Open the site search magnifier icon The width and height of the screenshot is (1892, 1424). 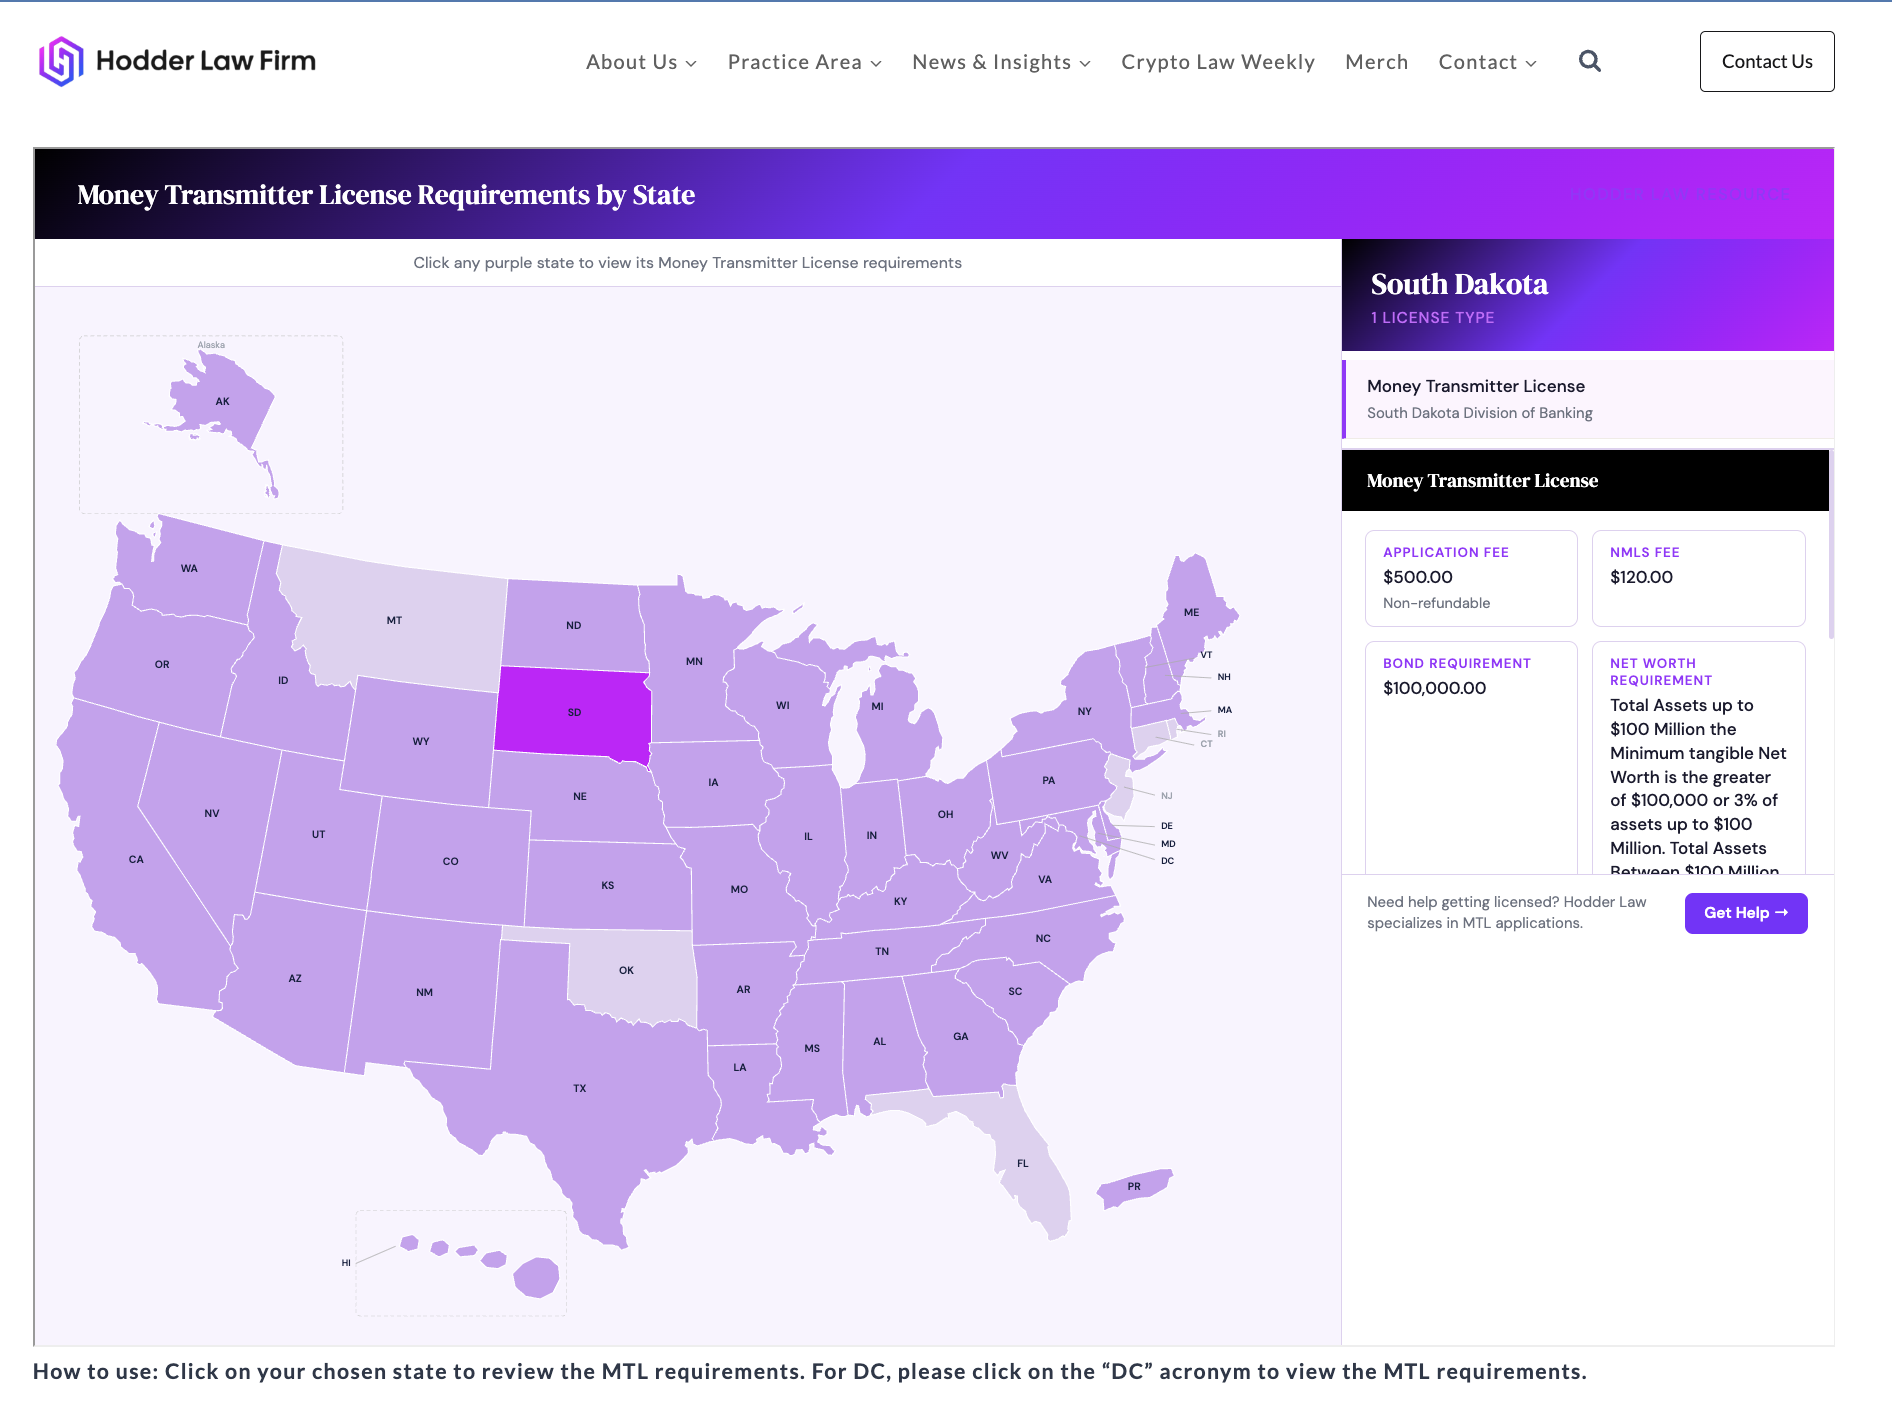1590,61
